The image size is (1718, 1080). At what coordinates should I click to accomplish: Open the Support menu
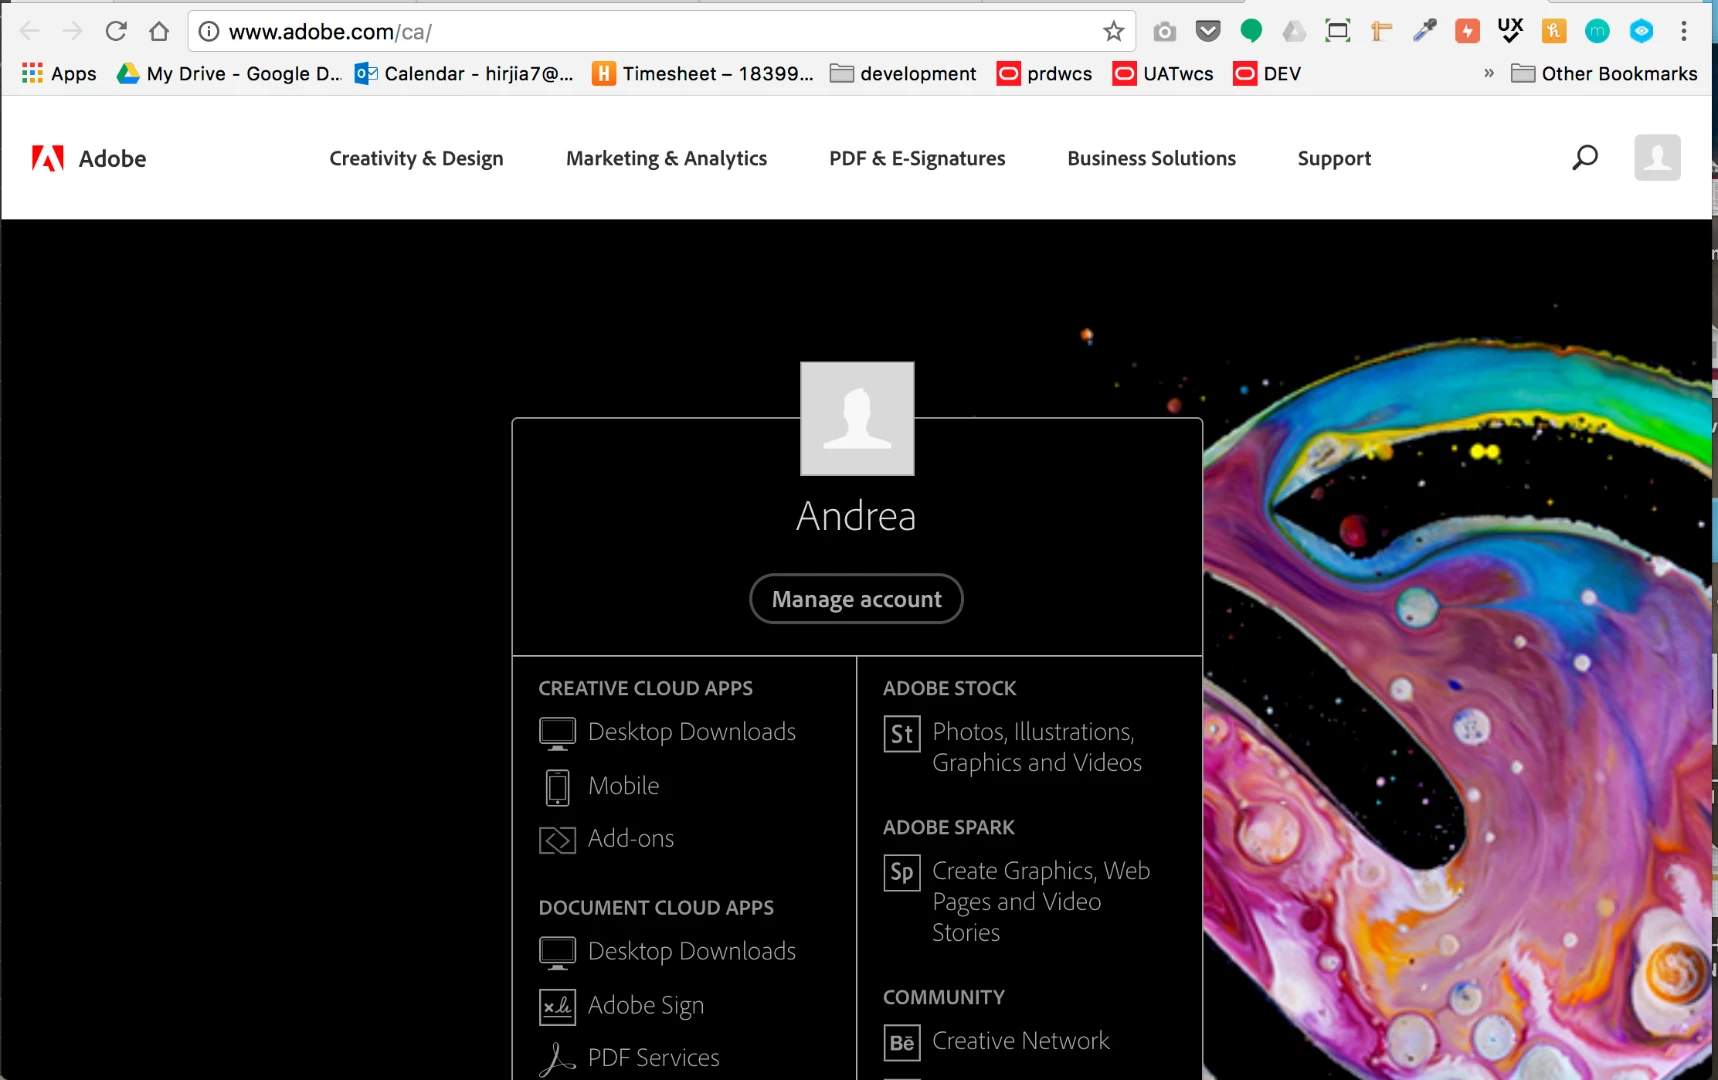1334,158
